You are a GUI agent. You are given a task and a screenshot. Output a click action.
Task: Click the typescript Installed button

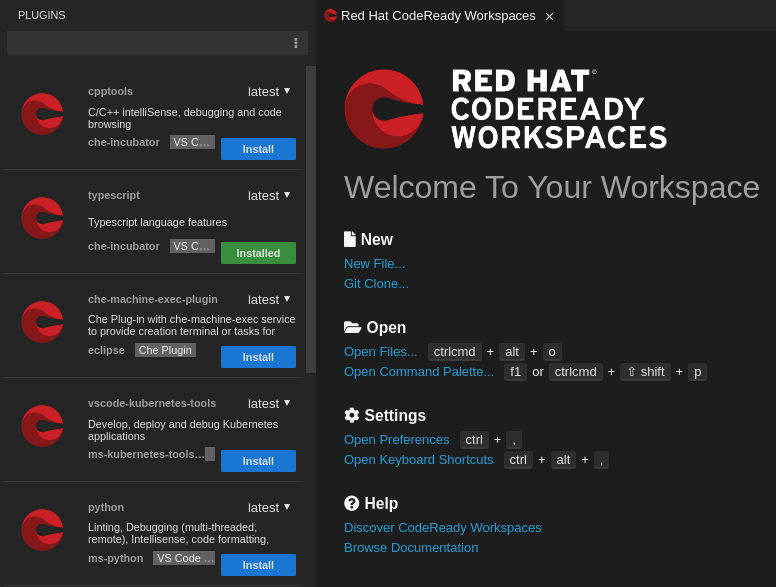click(258, 253)
